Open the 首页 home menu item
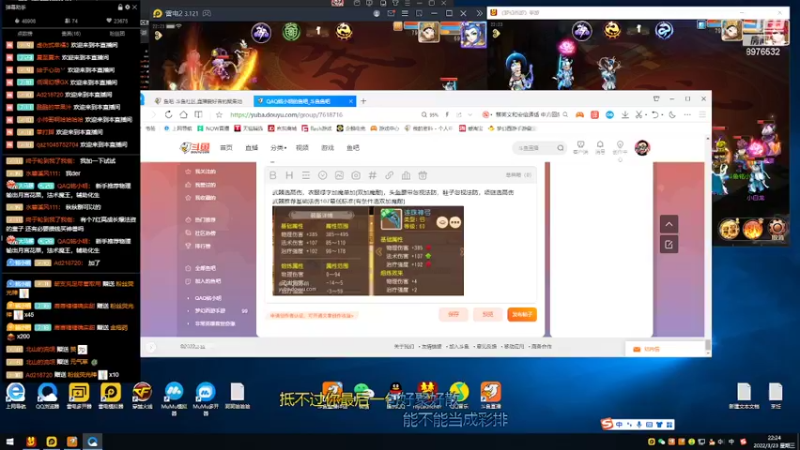This screenshot has height=450, width=800. (x=226, y=148)
